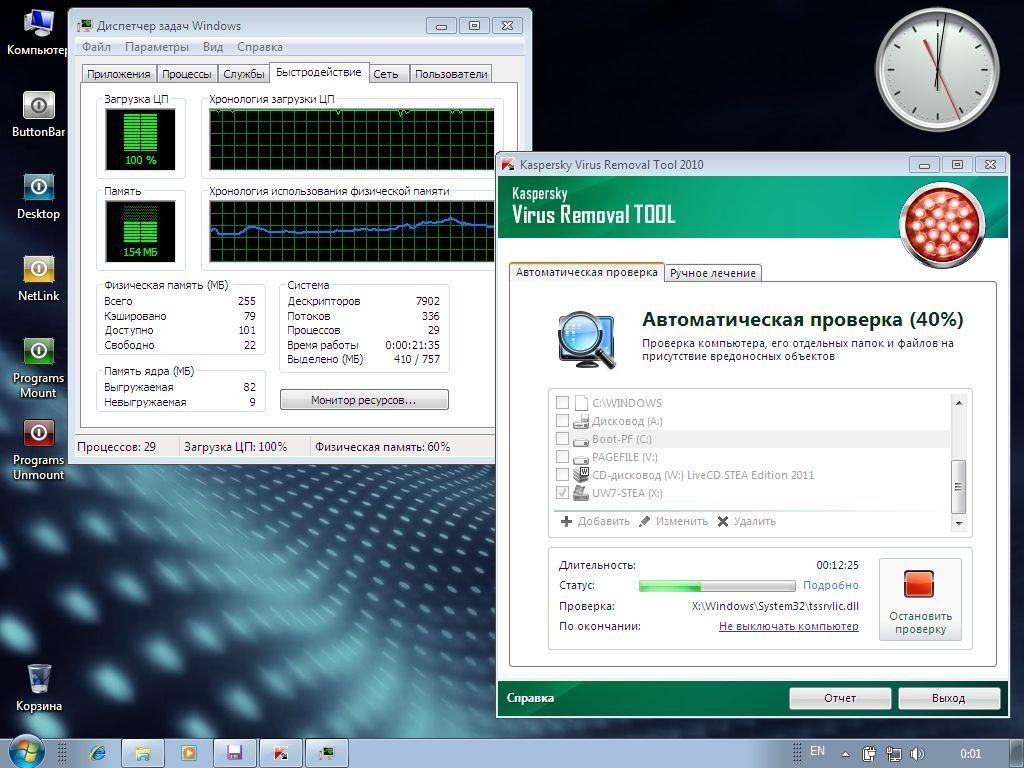Switch to the Приложения tab
1024x768 pixels.
click(119, 74)
